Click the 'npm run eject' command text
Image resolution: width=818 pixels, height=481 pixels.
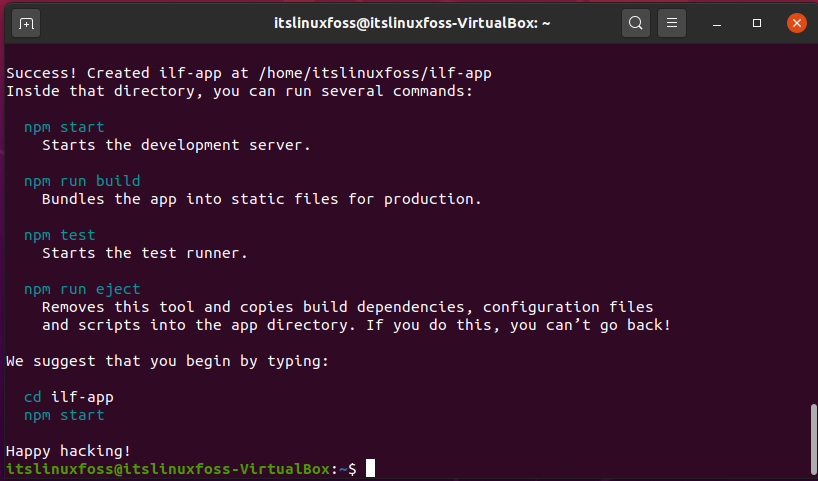pos(82,290)
